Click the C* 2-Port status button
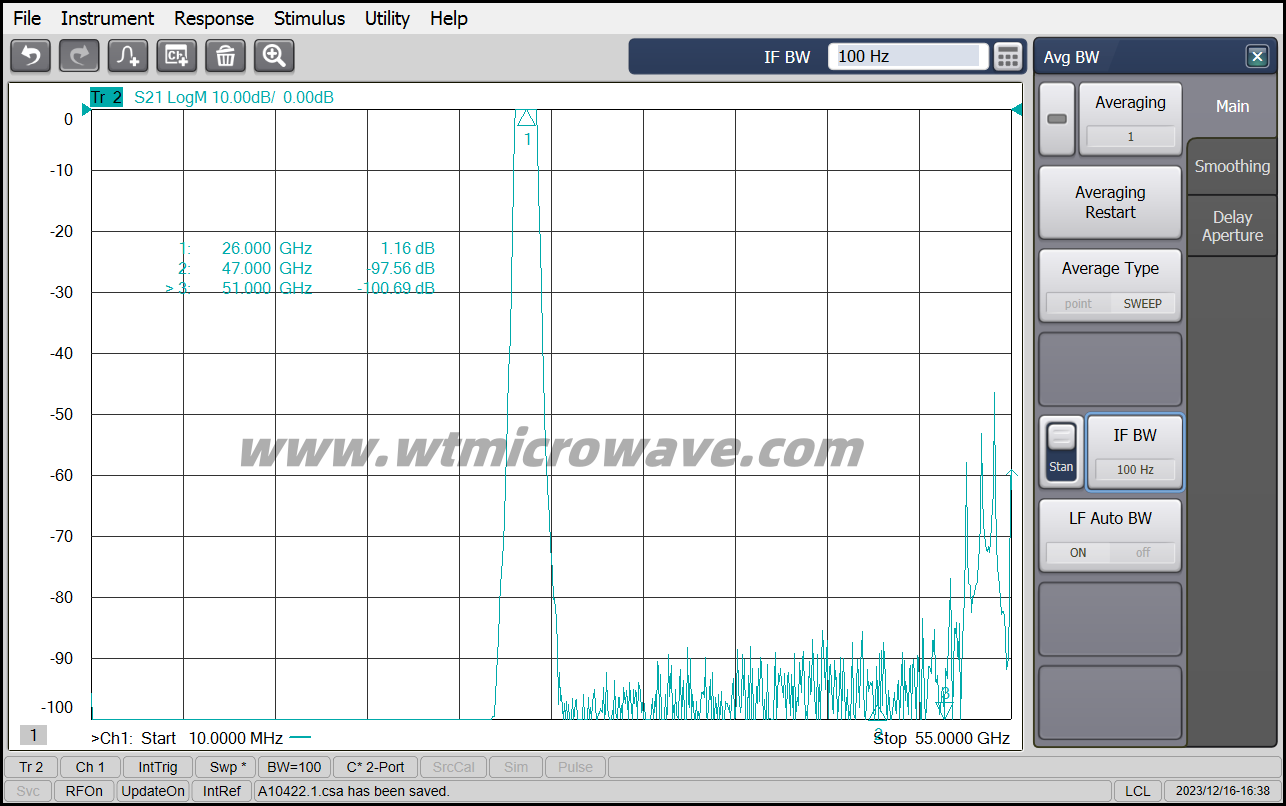Screen dimensions: 1286x806 coord(375,767)
